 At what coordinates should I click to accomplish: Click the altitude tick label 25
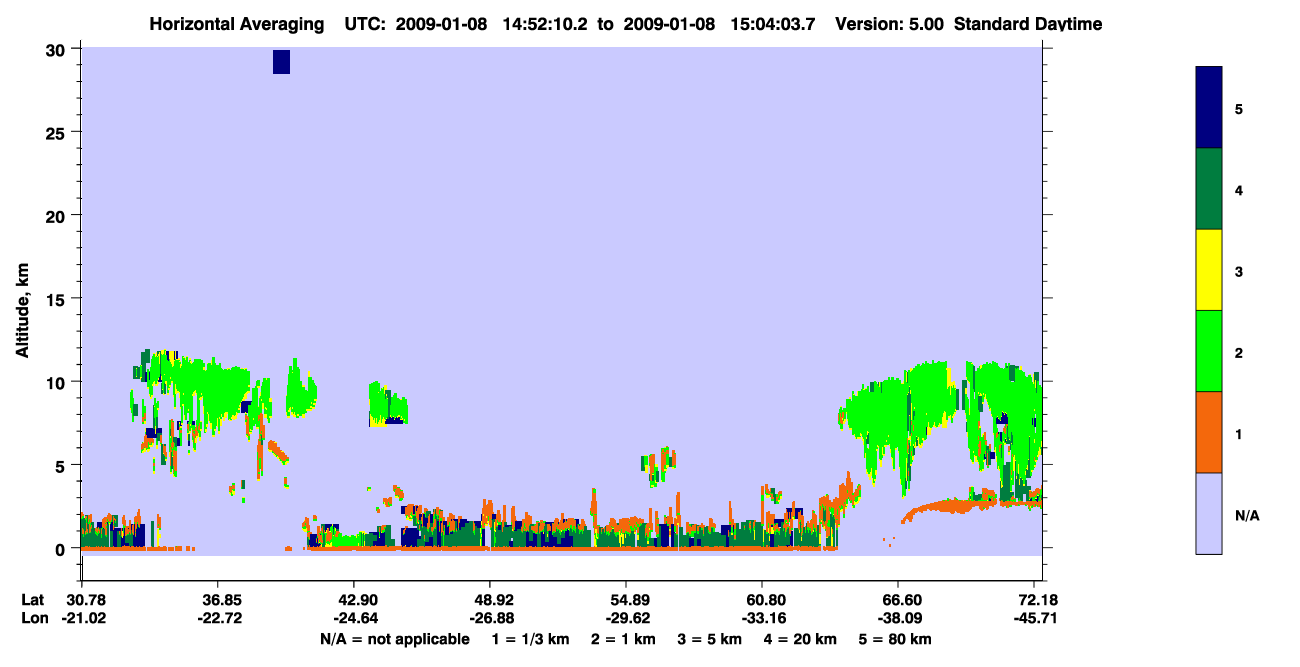pyautogui.click(x=58, y=132)
